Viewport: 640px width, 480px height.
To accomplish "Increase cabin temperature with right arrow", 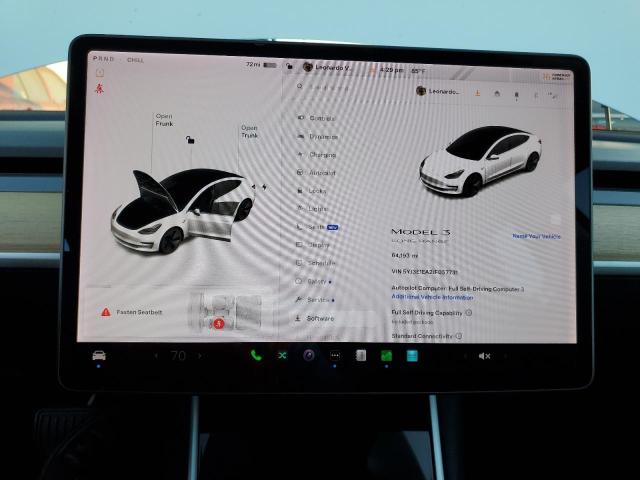I will pos(200,356).
